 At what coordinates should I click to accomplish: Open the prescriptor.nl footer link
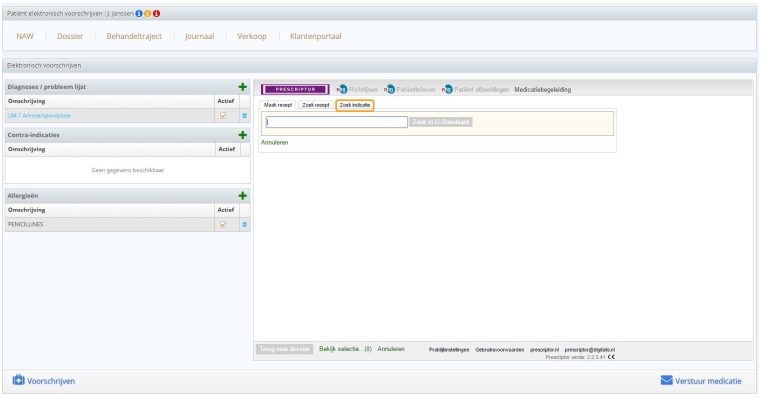tap(544, 350)
